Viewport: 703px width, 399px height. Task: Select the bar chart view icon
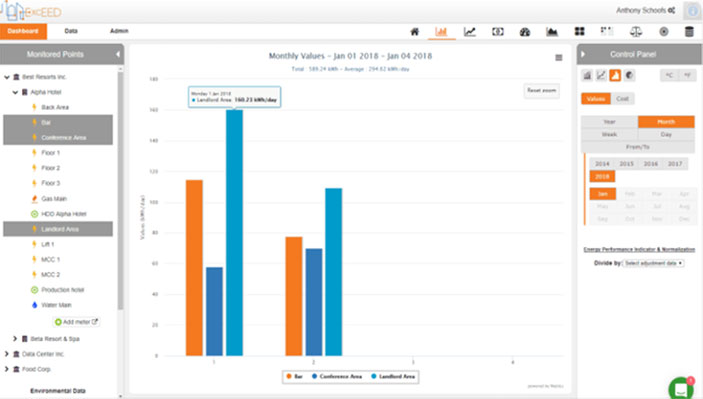click(x=441, y=31)
